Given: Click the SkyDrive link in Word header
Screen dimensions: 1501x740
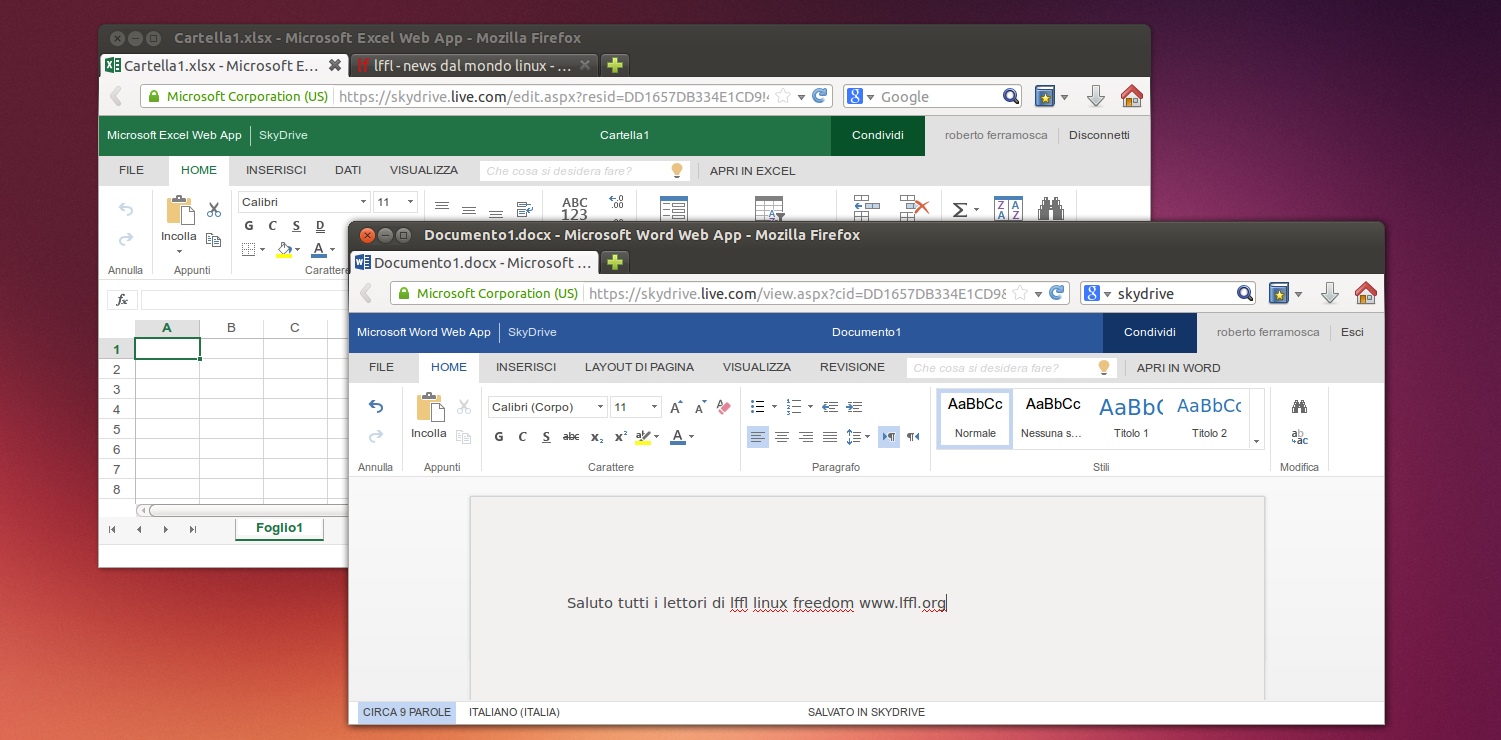Looking at the screenshot, I should [x=532, y=332].
